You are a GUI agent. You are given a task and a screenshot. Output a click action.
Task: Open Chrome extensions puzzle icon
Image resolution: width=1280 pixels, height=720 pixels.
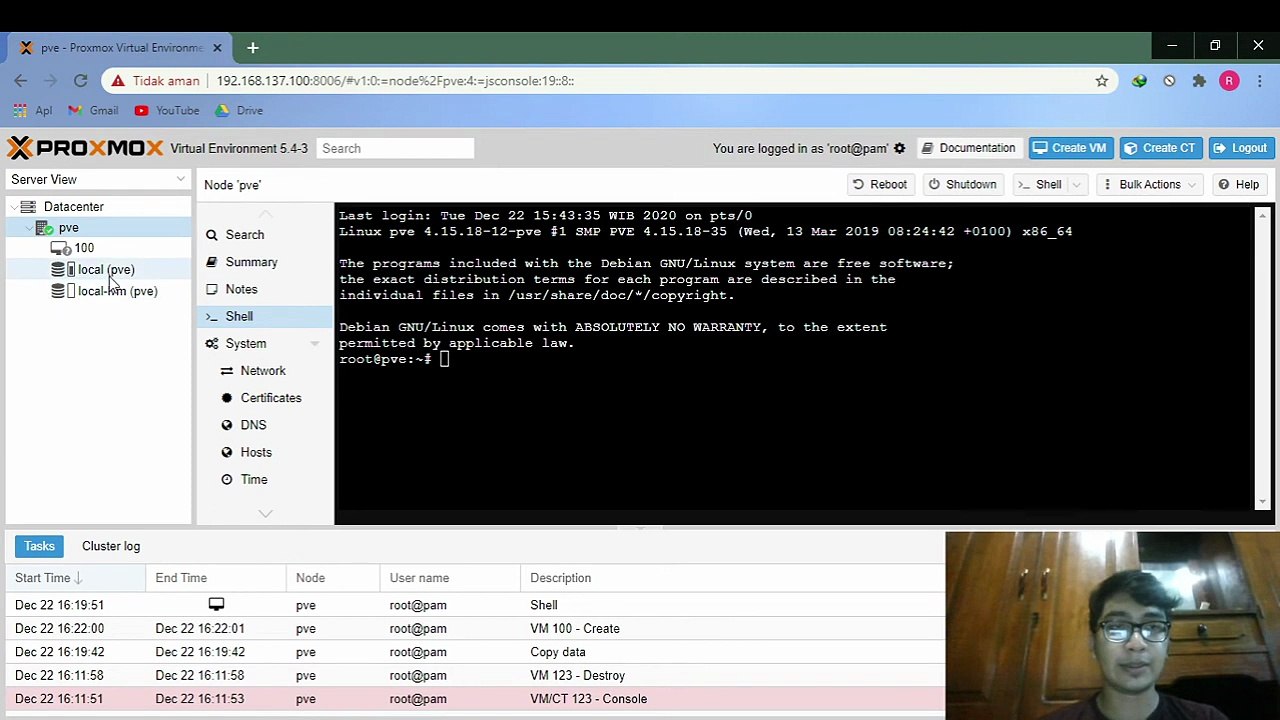(x=1199, y=81)
